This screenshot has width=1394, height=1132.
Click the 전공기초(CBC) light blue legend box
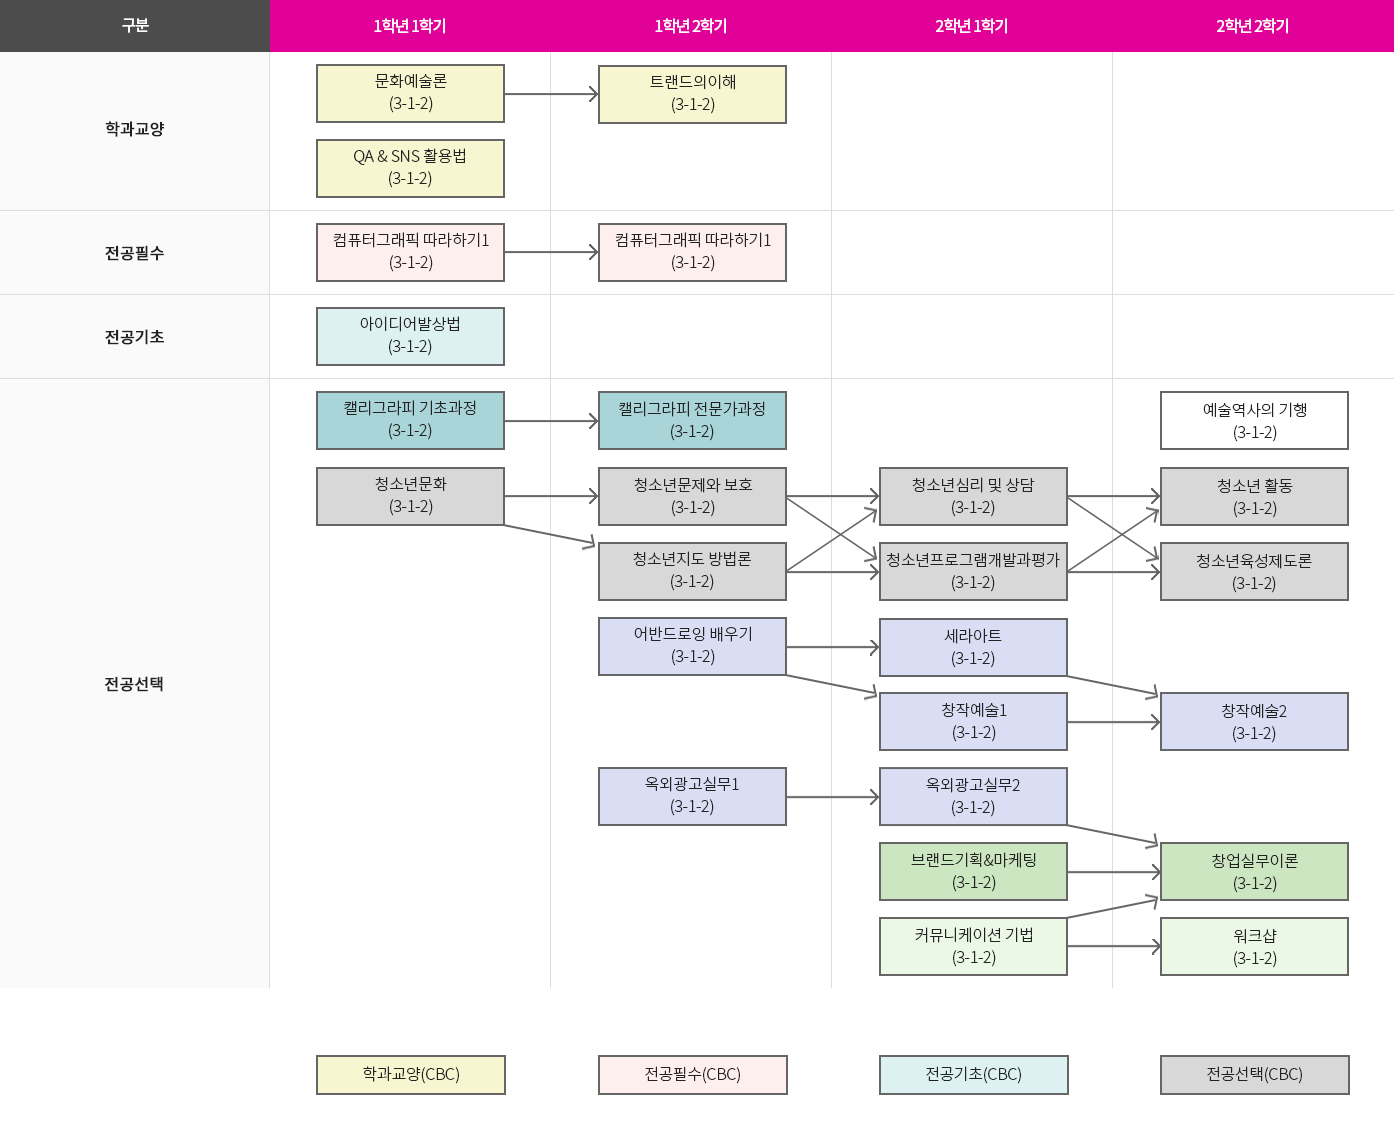click(x=973, y=1075)
